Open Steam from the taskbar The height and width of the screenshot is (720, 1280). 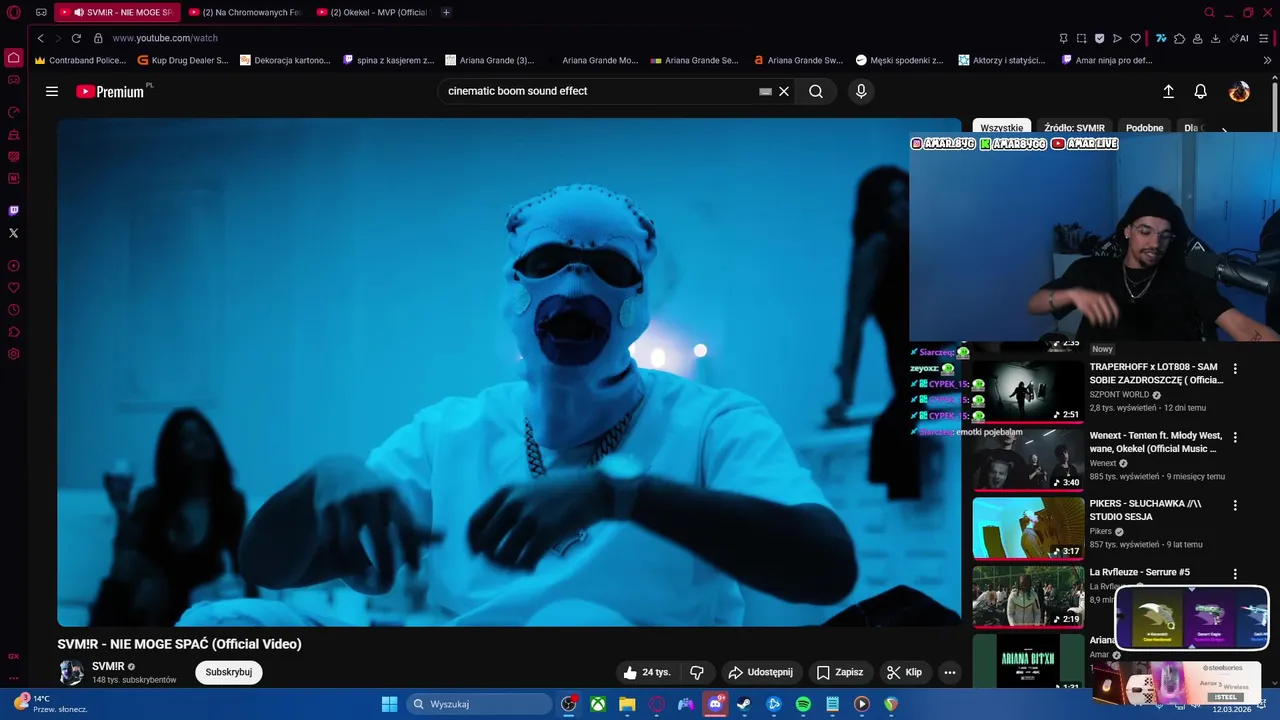pyautogui.click(x=744, y=704)
